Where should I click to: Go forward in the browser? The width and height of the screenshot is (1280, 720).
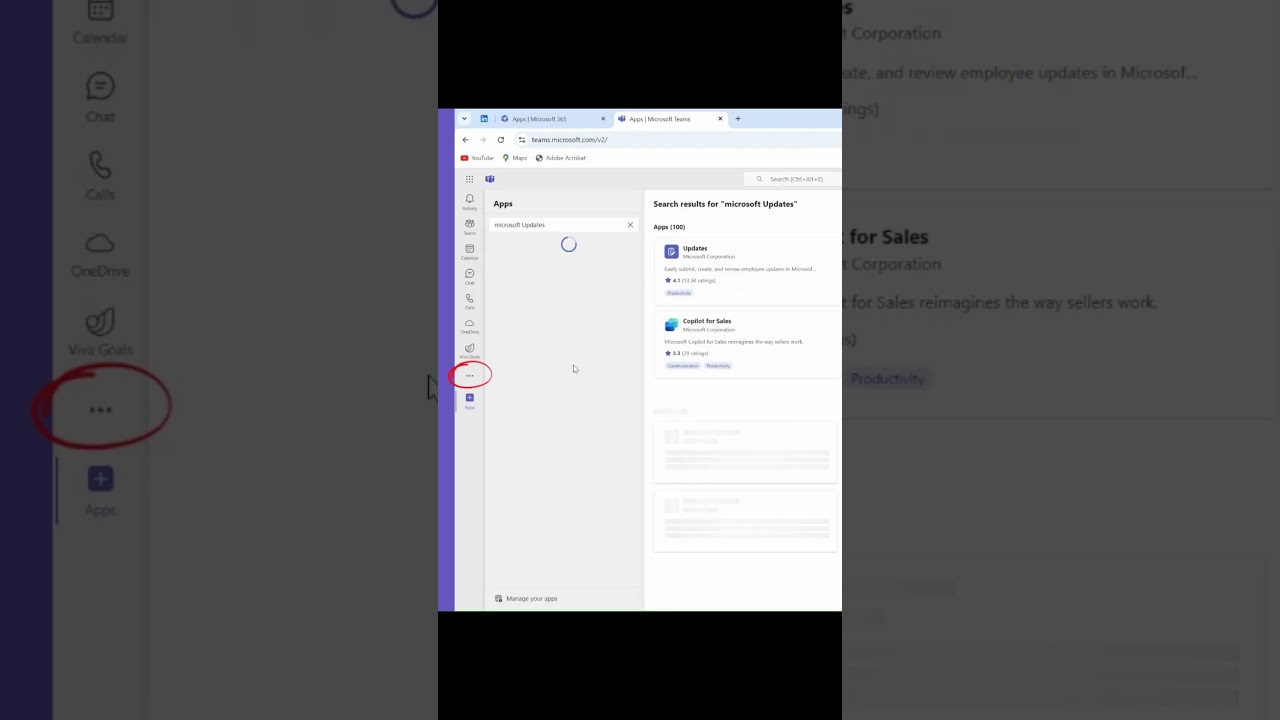tap(482, 140)
